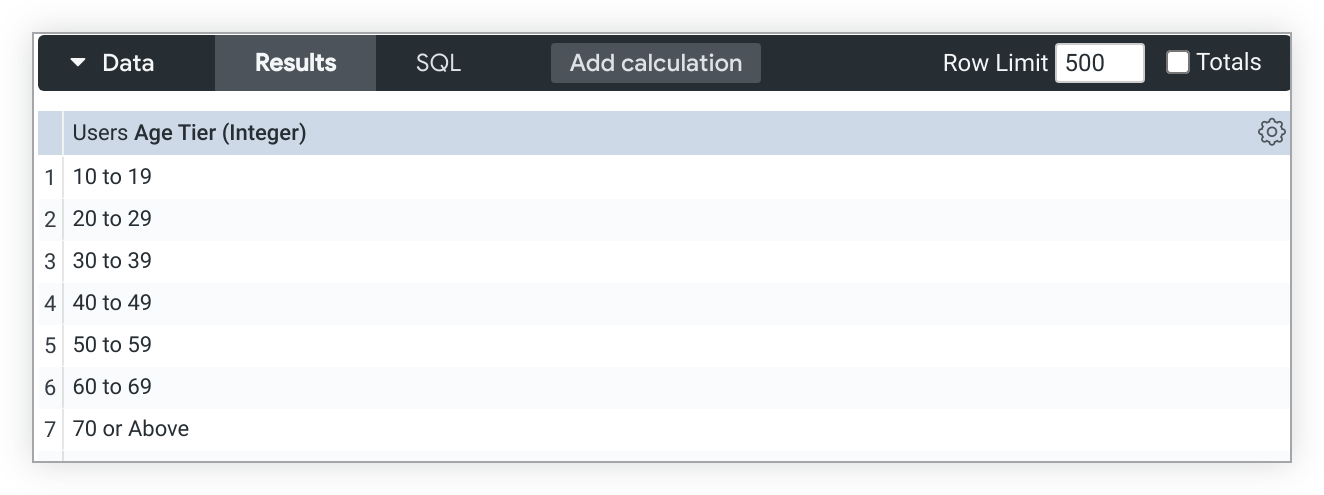Open the column settings gear icon
The height and width of the screenshot is (495, 1324).
(1271, 132)
